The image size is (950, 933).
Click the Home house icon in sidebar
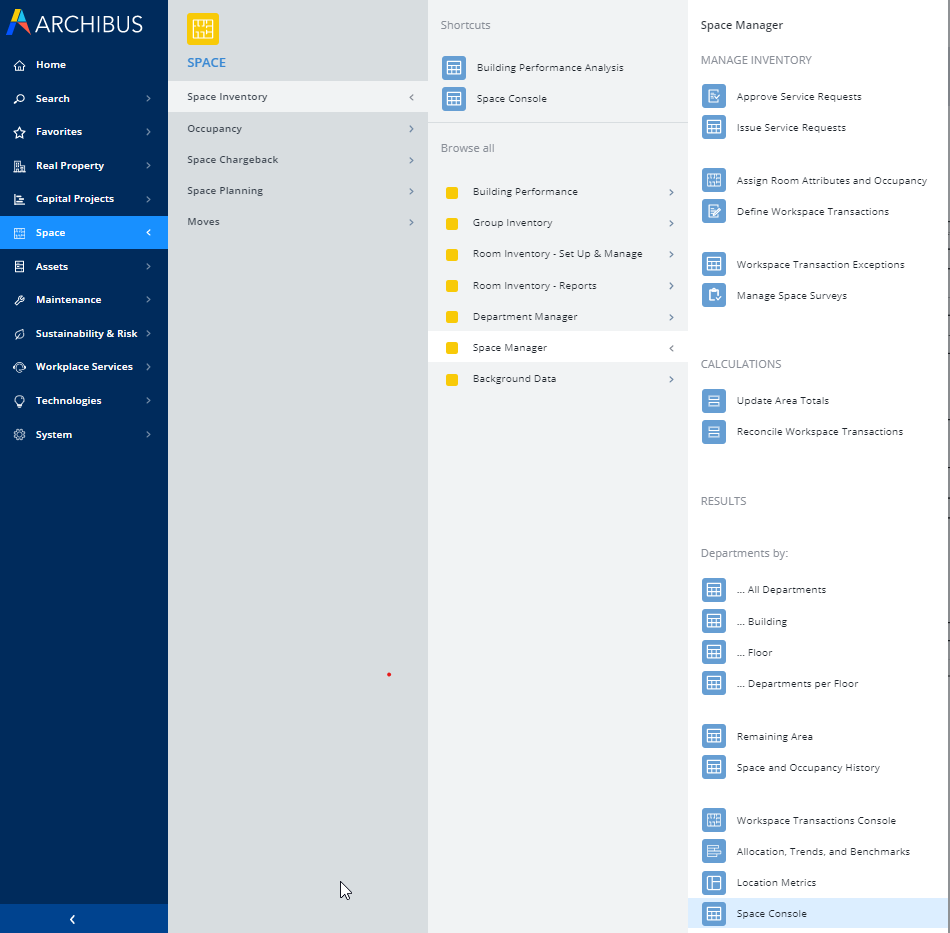click(x=19, y=65)
